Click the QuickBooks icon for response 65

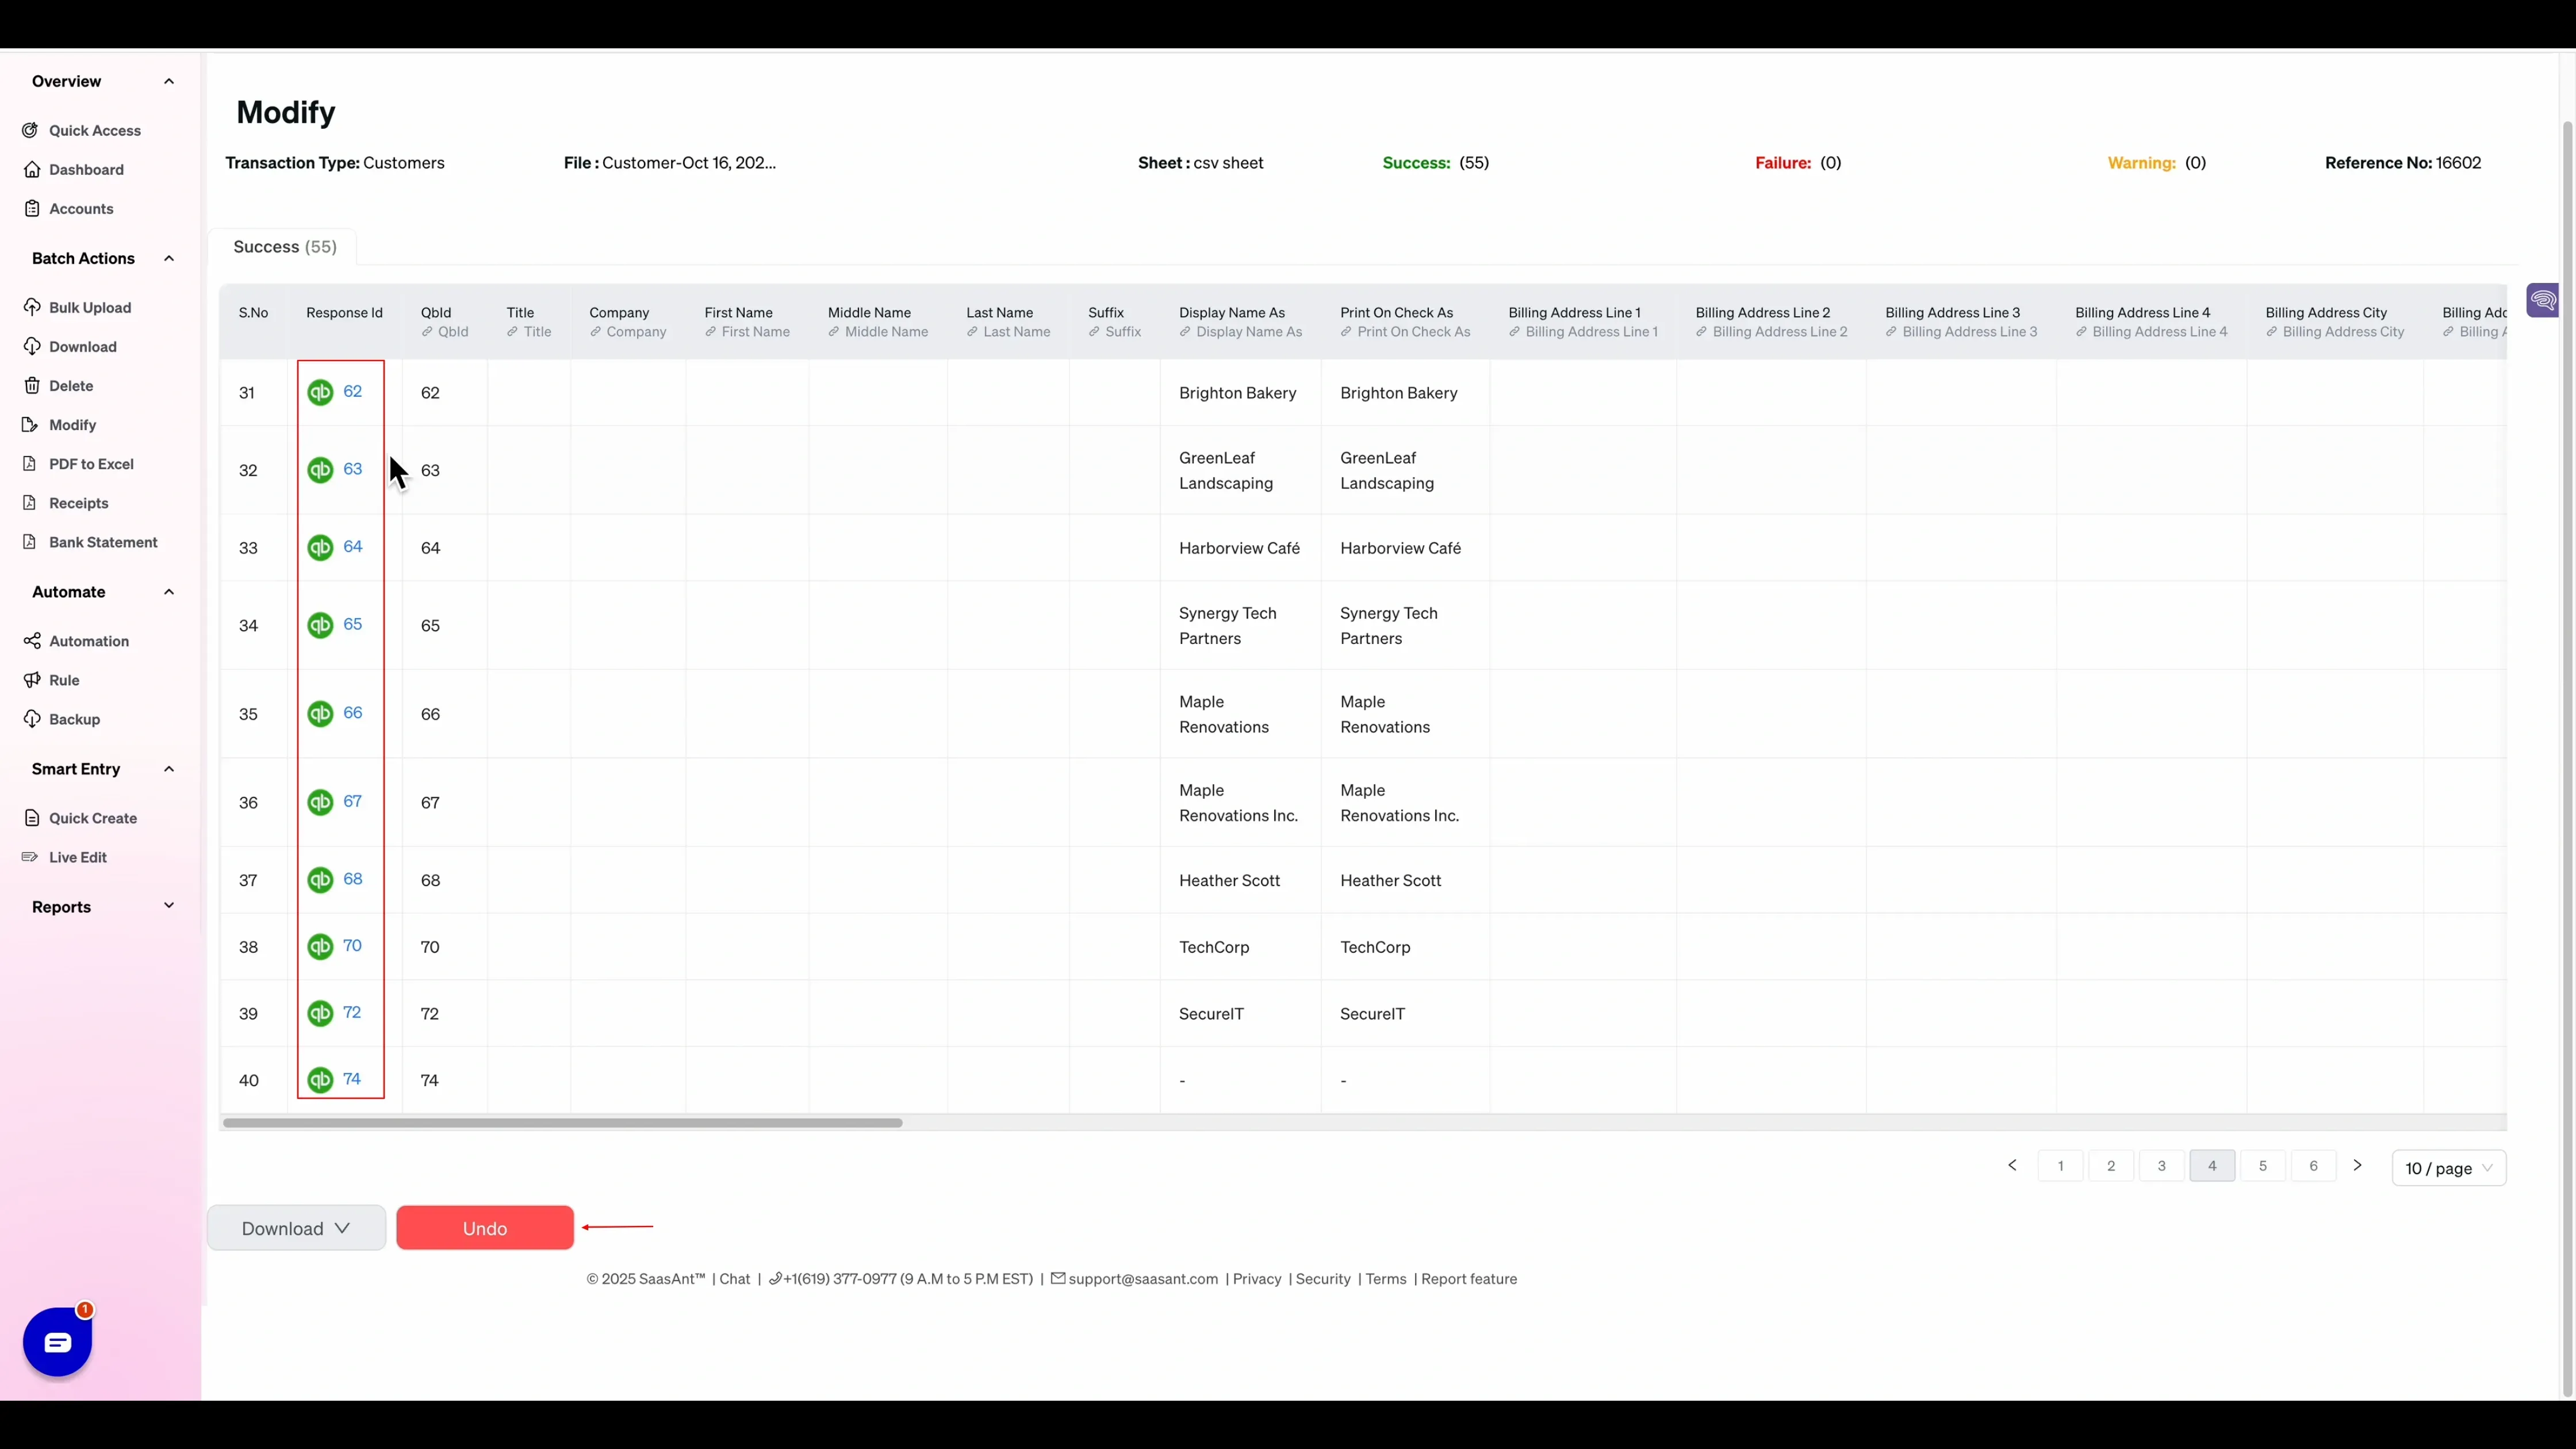[320, 625]
